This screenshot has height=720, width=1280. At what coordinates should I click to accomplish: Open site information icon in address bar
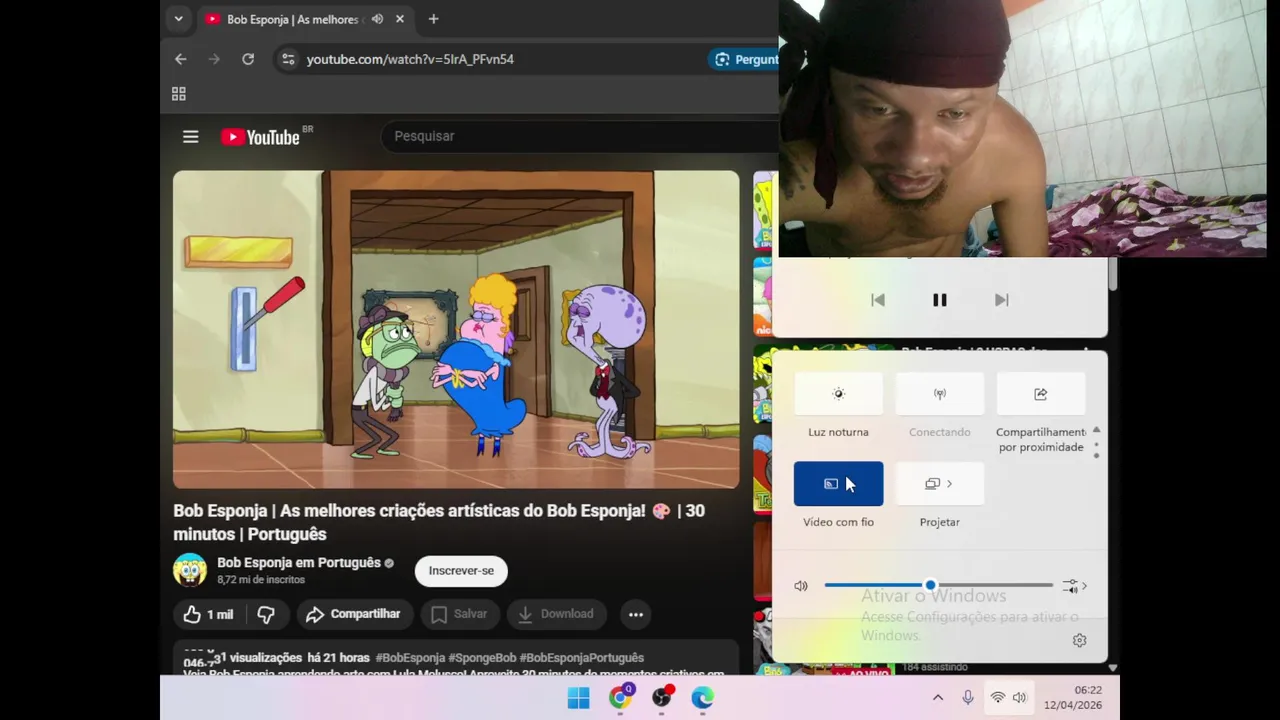point(288,59)
